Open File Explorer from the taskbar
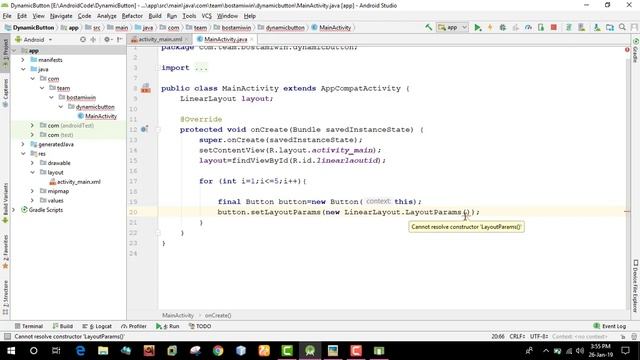The image size is (640, 360). point(103,351)
